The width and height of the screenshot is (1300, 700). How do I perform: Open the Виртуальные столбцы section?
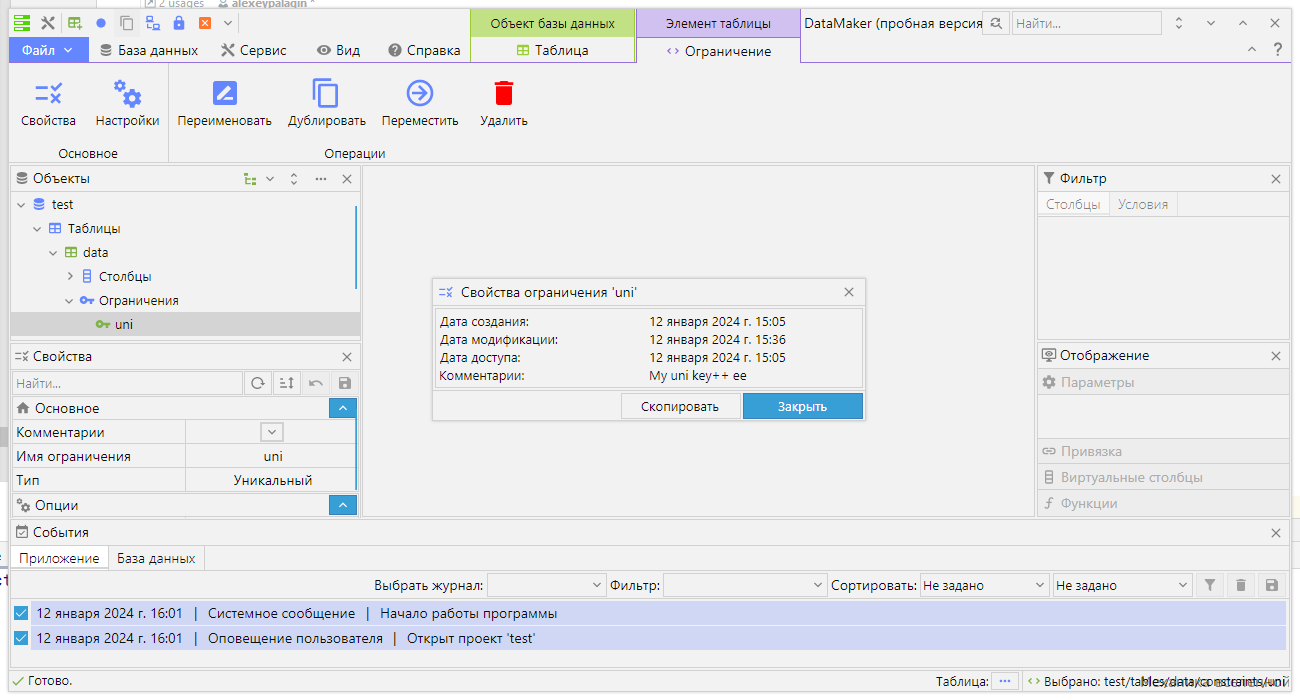(x=1163, y=477)
